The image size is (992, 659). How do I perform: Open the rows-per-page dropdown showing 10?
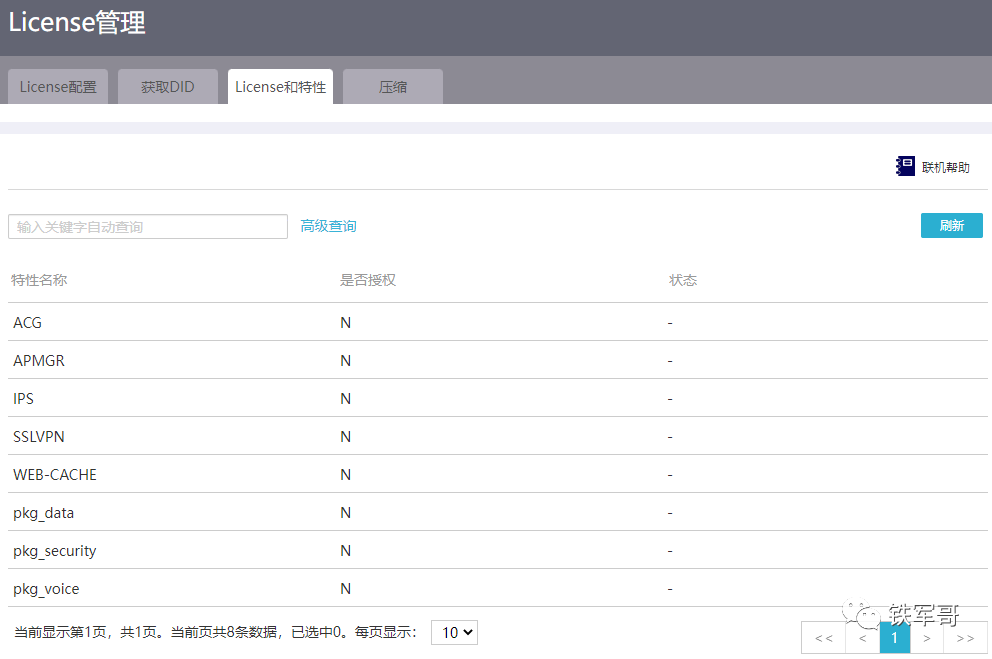point(454,632)
